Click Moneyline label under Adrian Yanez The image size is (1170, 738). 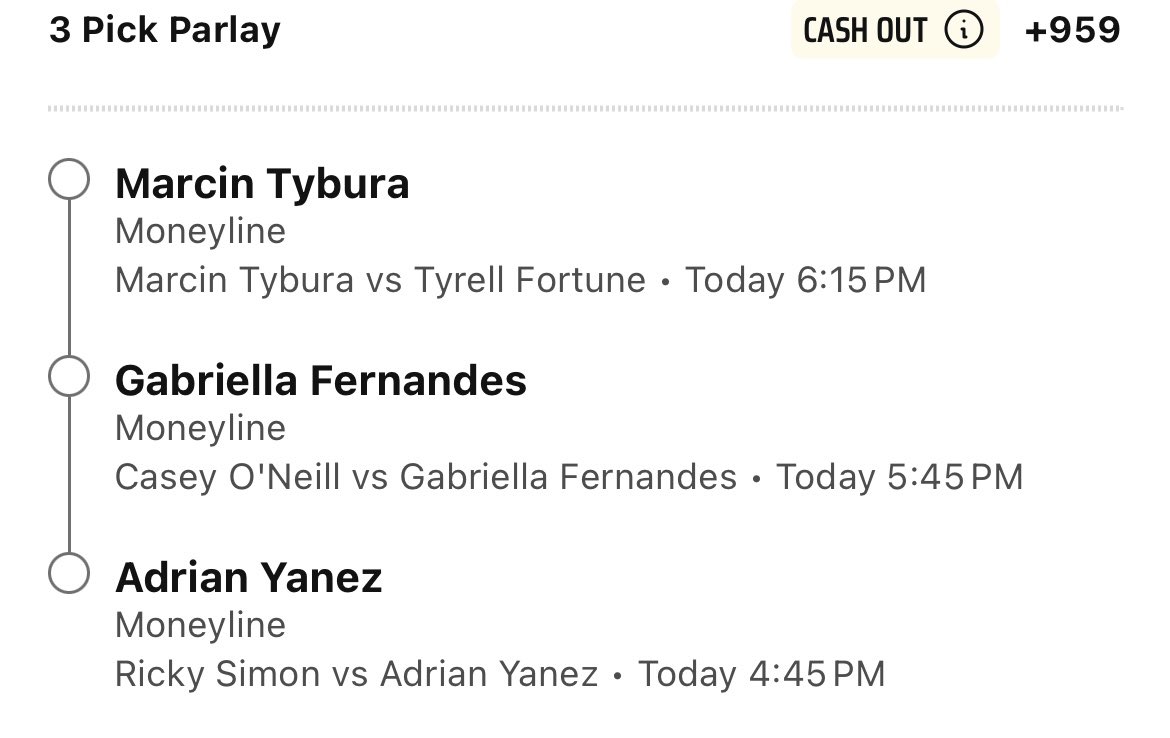[x=200, y=625]
